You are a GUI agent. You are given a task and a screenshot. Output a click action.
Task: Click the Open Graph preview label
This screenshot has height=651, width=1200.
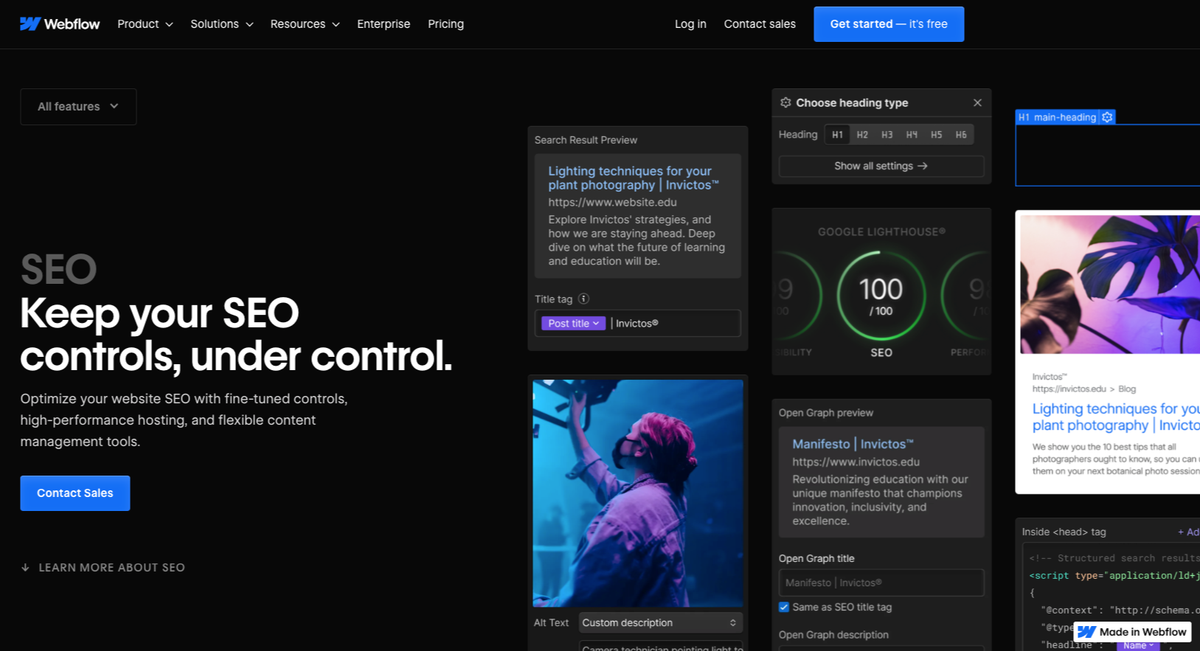click(x=826, y=413)
